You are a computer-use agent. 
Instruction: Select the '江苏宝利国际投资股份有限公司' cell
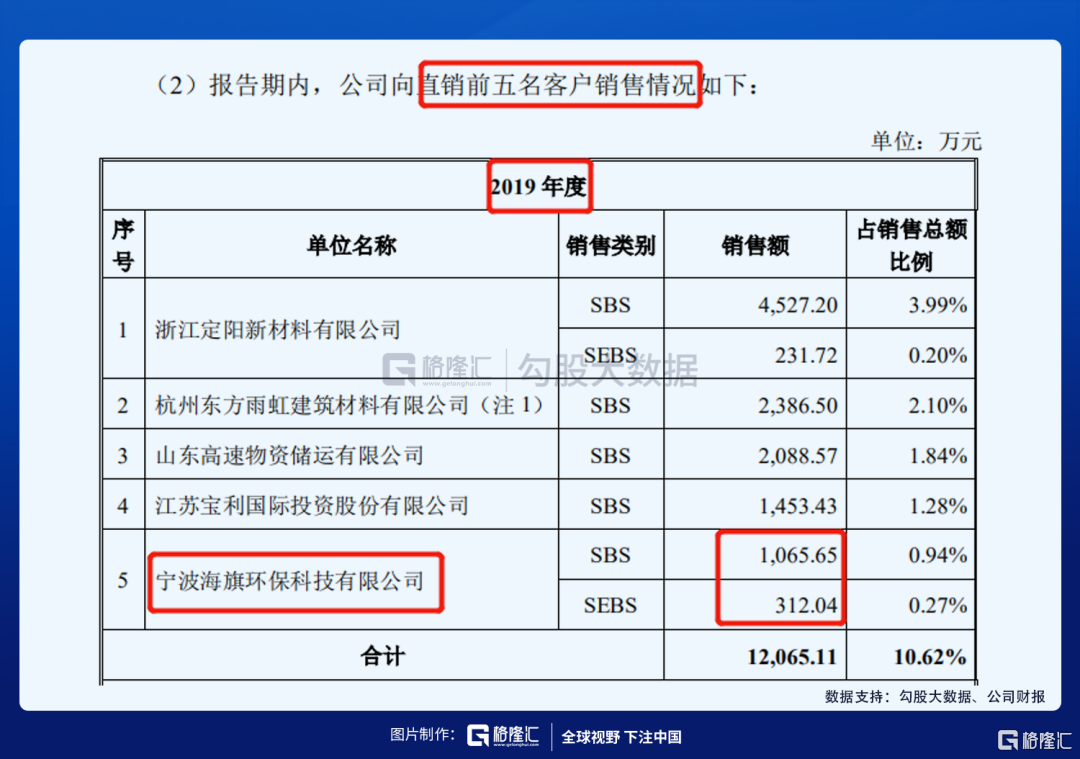[351, 505]
